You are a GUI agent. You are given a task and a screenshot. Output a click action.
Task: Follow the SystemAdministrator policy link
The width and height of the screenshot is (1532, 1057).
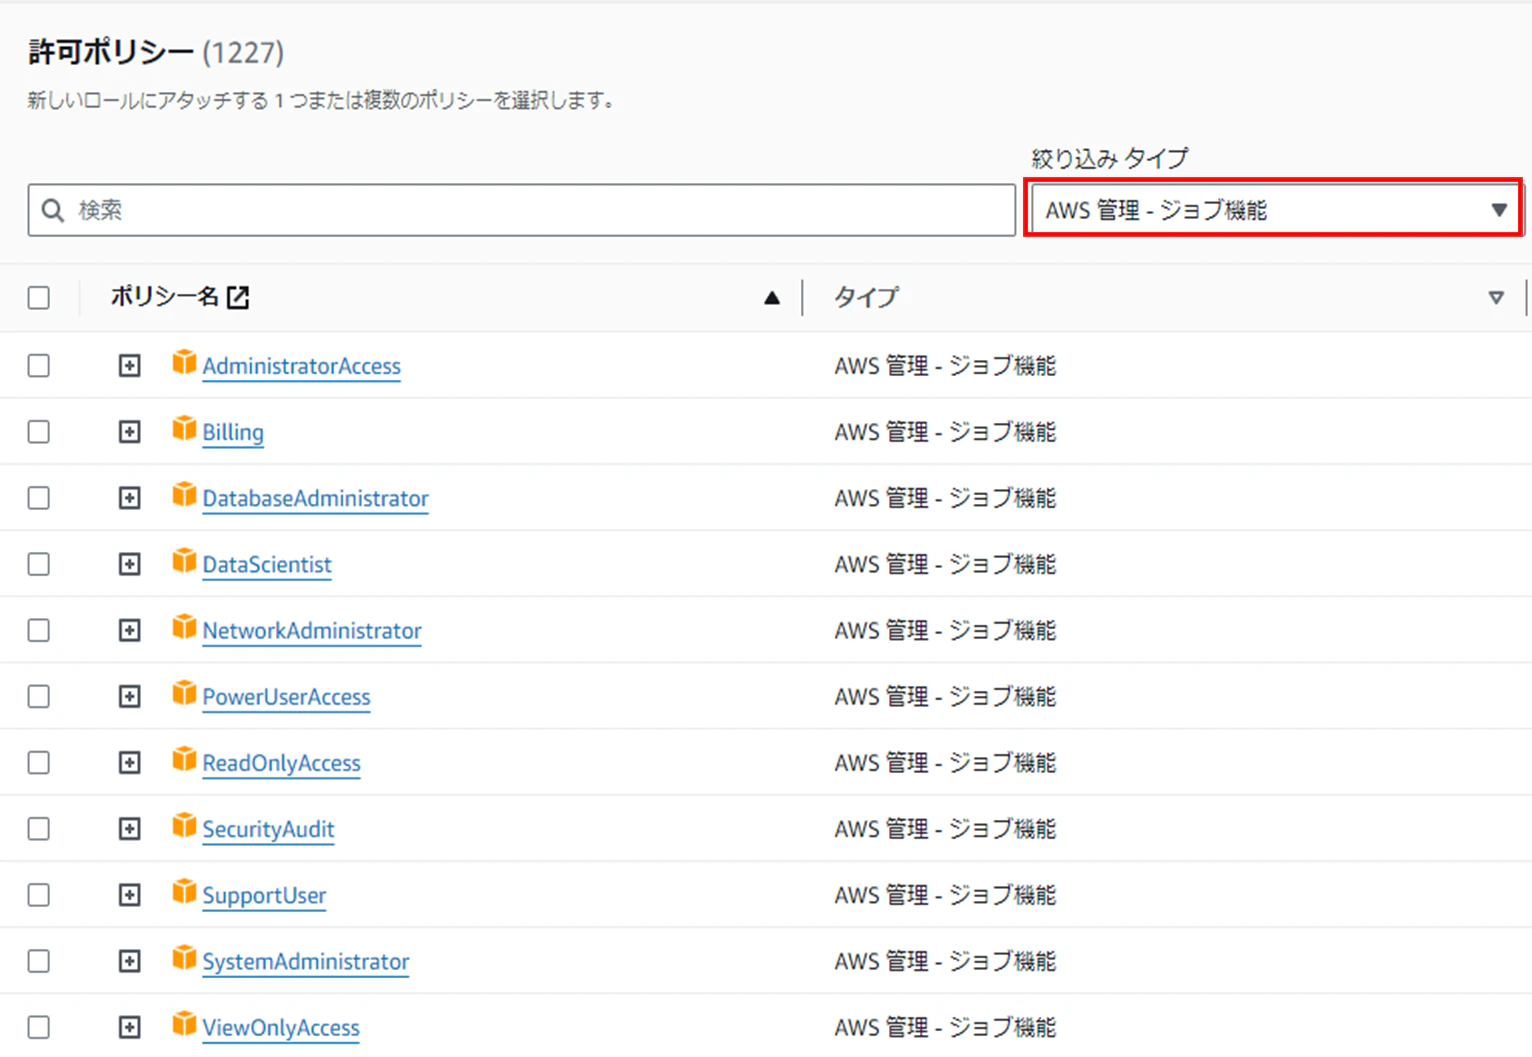pos(306,961)
